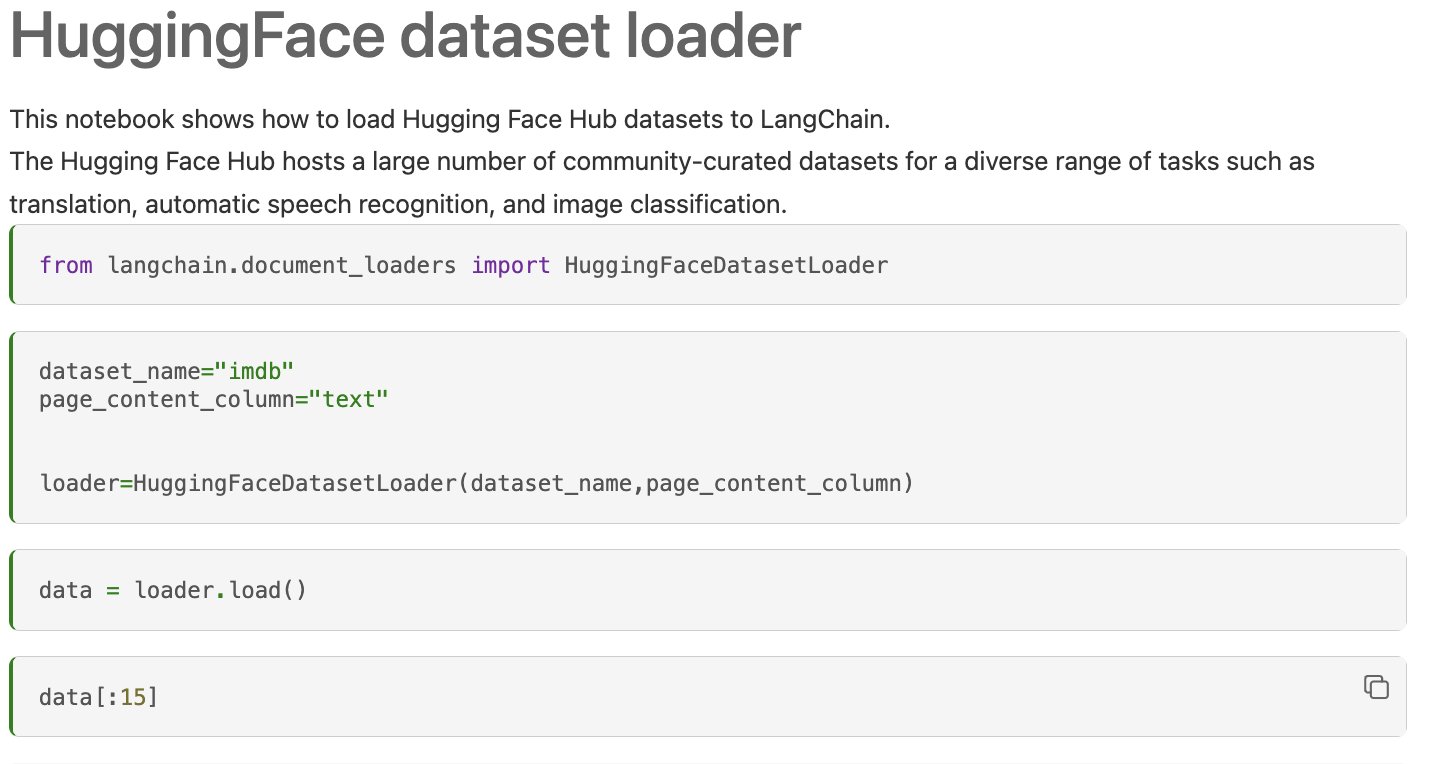Click the loader=HuggingFaceDatasetLoader(...) line
Viewport: 1430px width, 764px height.
(476, 484)
